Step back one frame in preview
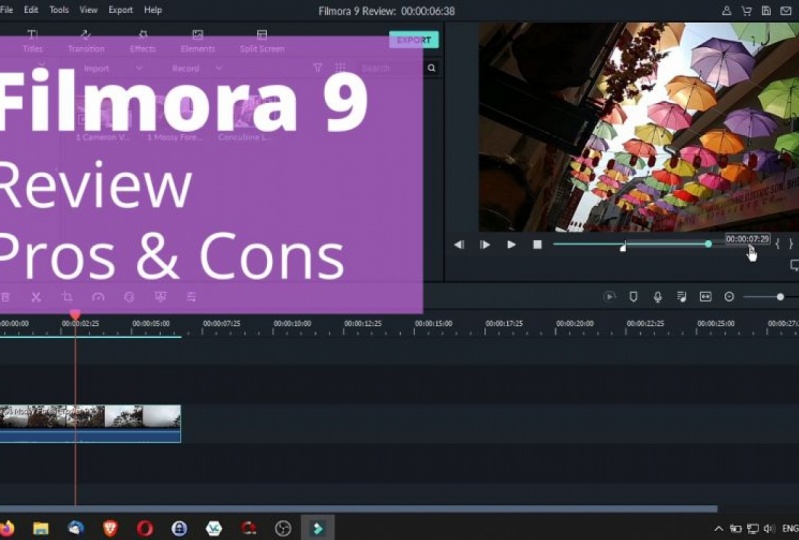Image resolution: width=799 pixels, height=540 pixels. click(x=459, y=245)
